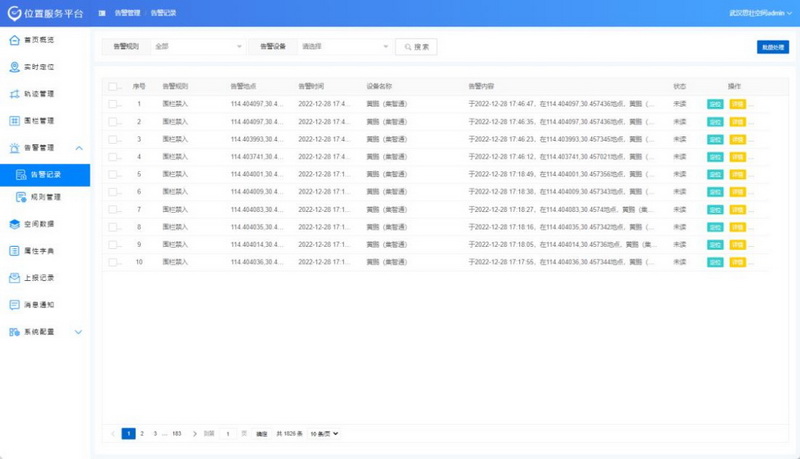The height and width of the screenshot is (459, 800).
Task: Open 消息通知 via its message icon
Action: click(x=14, y=304)
